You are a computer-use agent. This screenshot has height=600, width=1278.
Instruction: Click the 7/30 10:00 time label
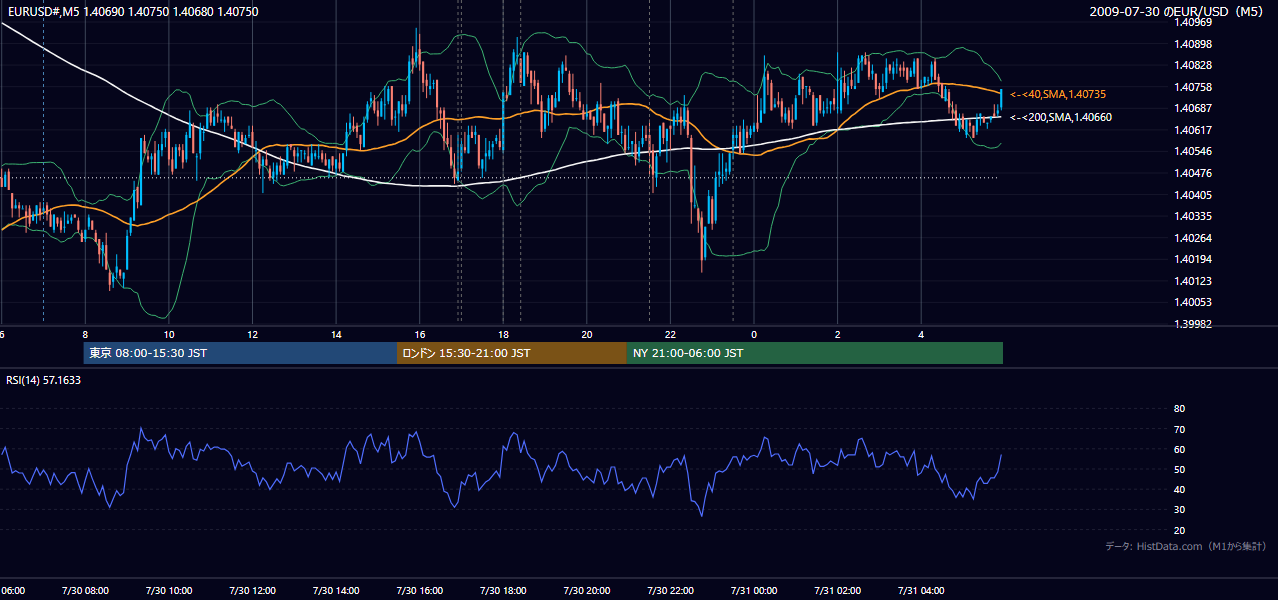[169, 591]
